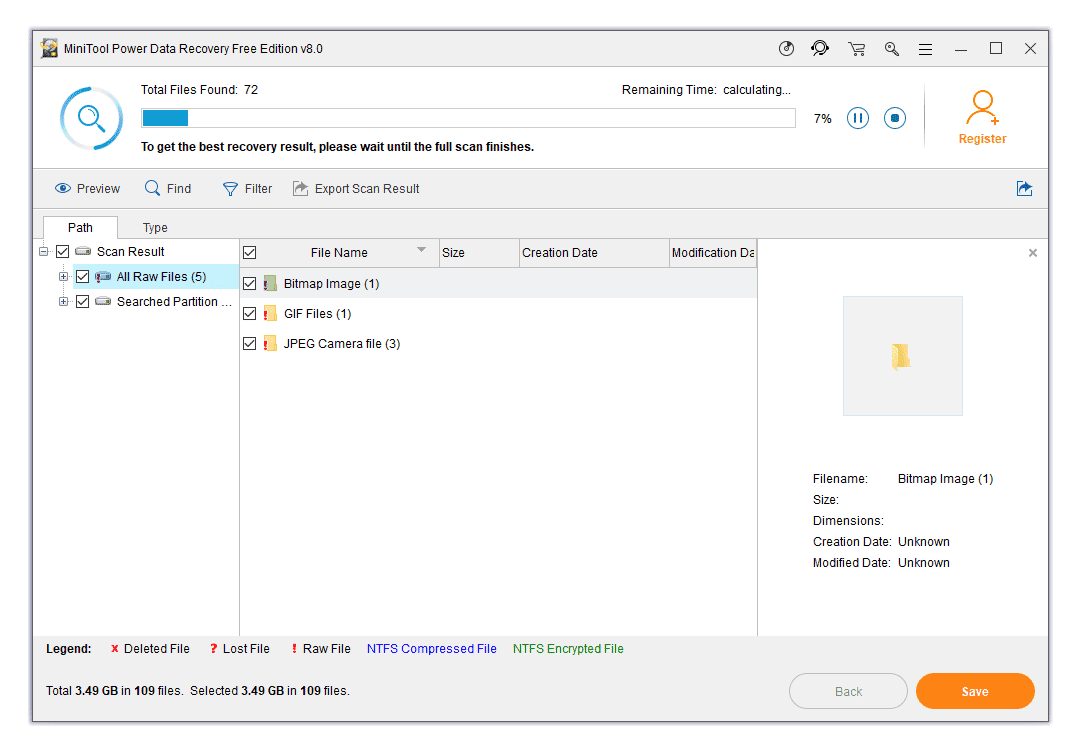The image size is (1075, 748).
Task: Click the Register user icon
Action: tap(982, 108)
